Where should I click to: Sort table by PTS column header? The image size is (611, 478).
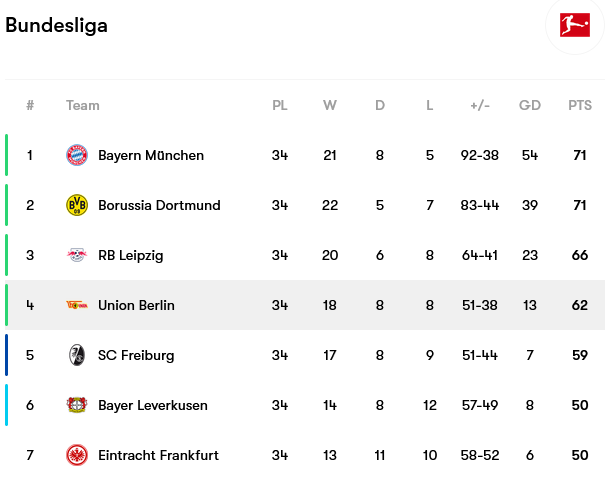coord(580,105)
